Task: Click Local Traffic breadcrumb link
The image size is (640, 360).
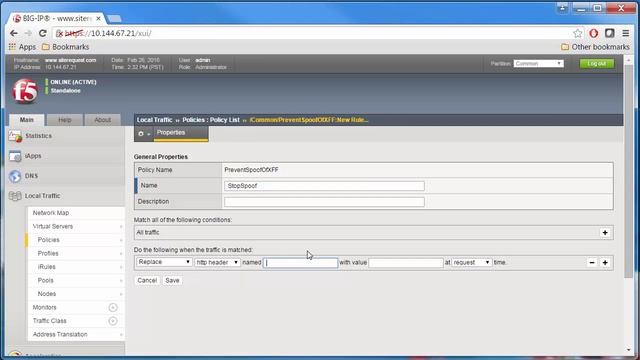Action: tap(154, 120)
